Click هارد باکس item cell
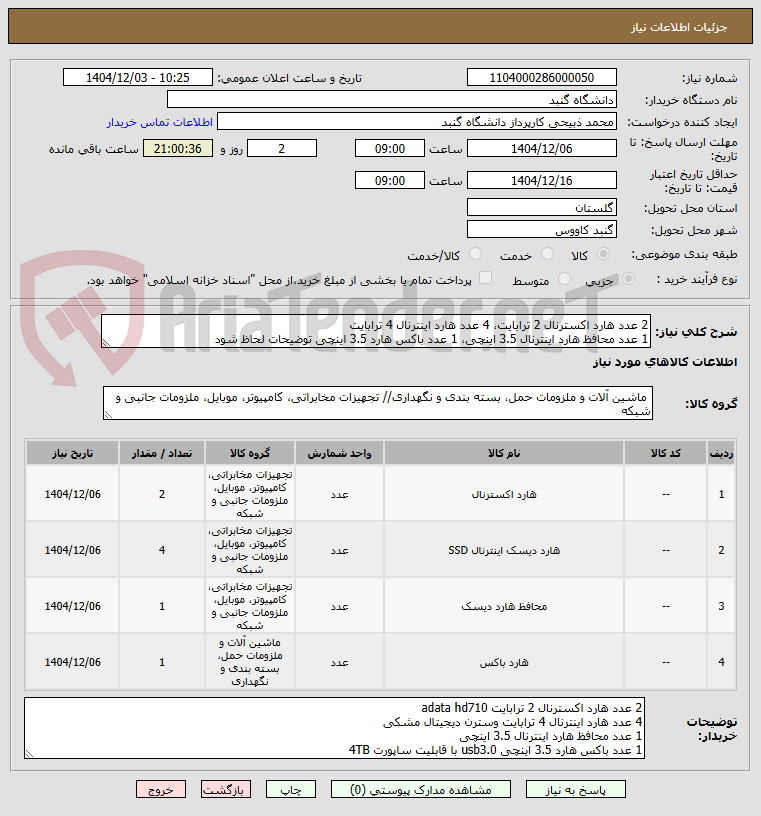 [x=504, y=662]
